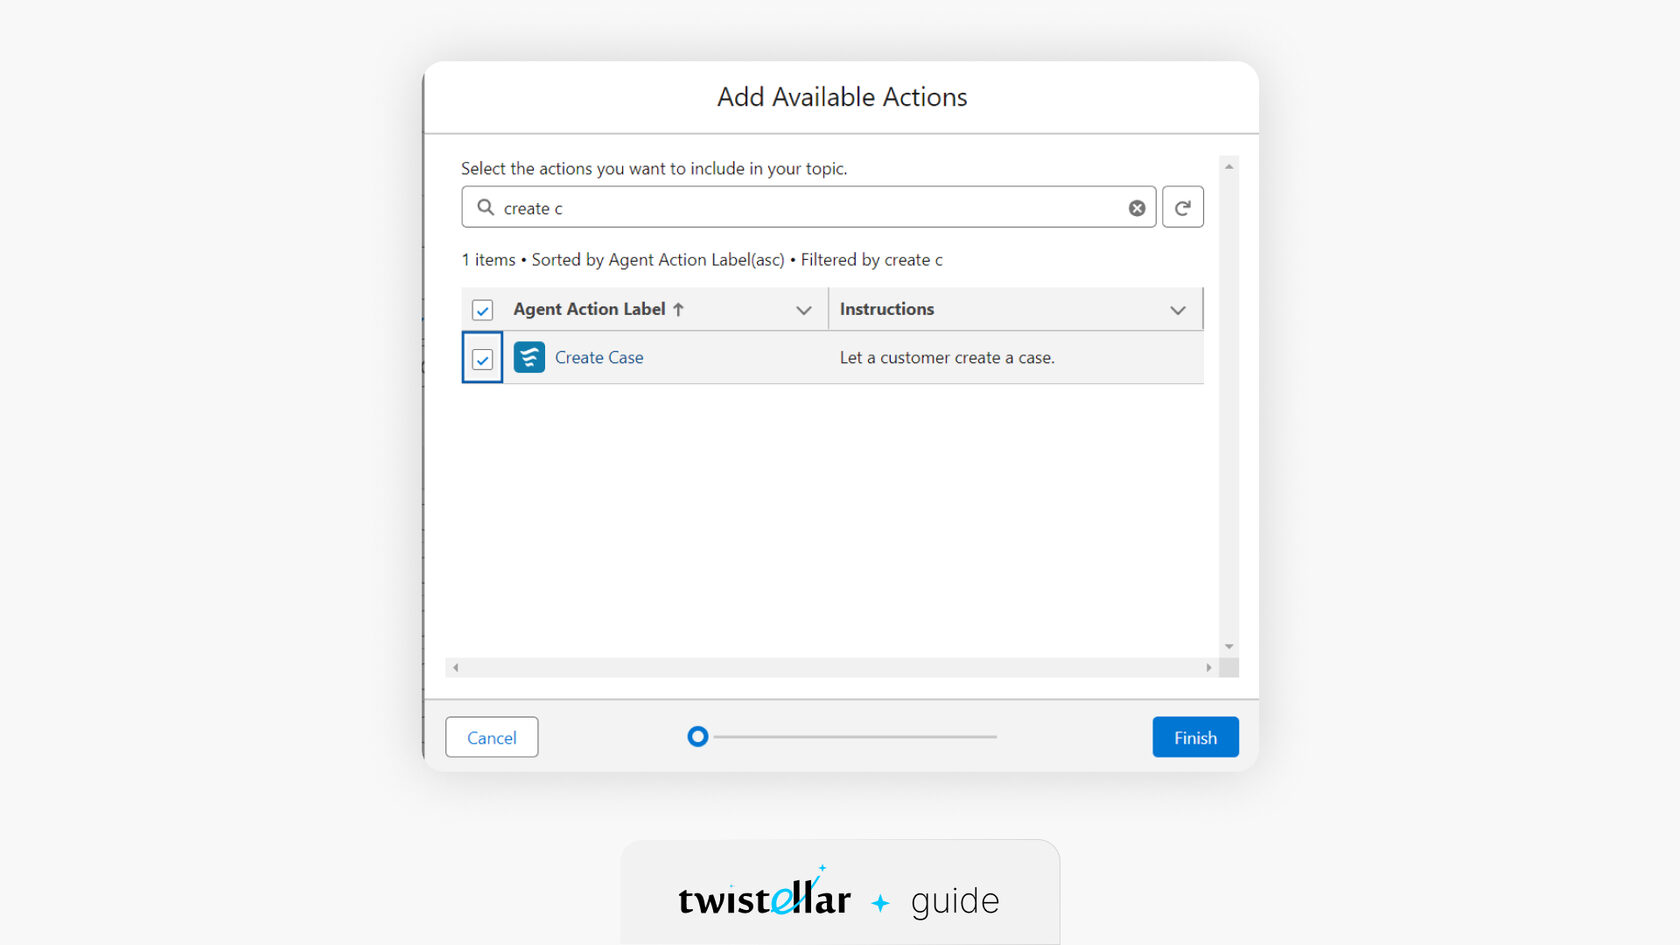This screenshot has width=1680, height=945.
Task: Click the Cancel button
Action: pos(492,737)
